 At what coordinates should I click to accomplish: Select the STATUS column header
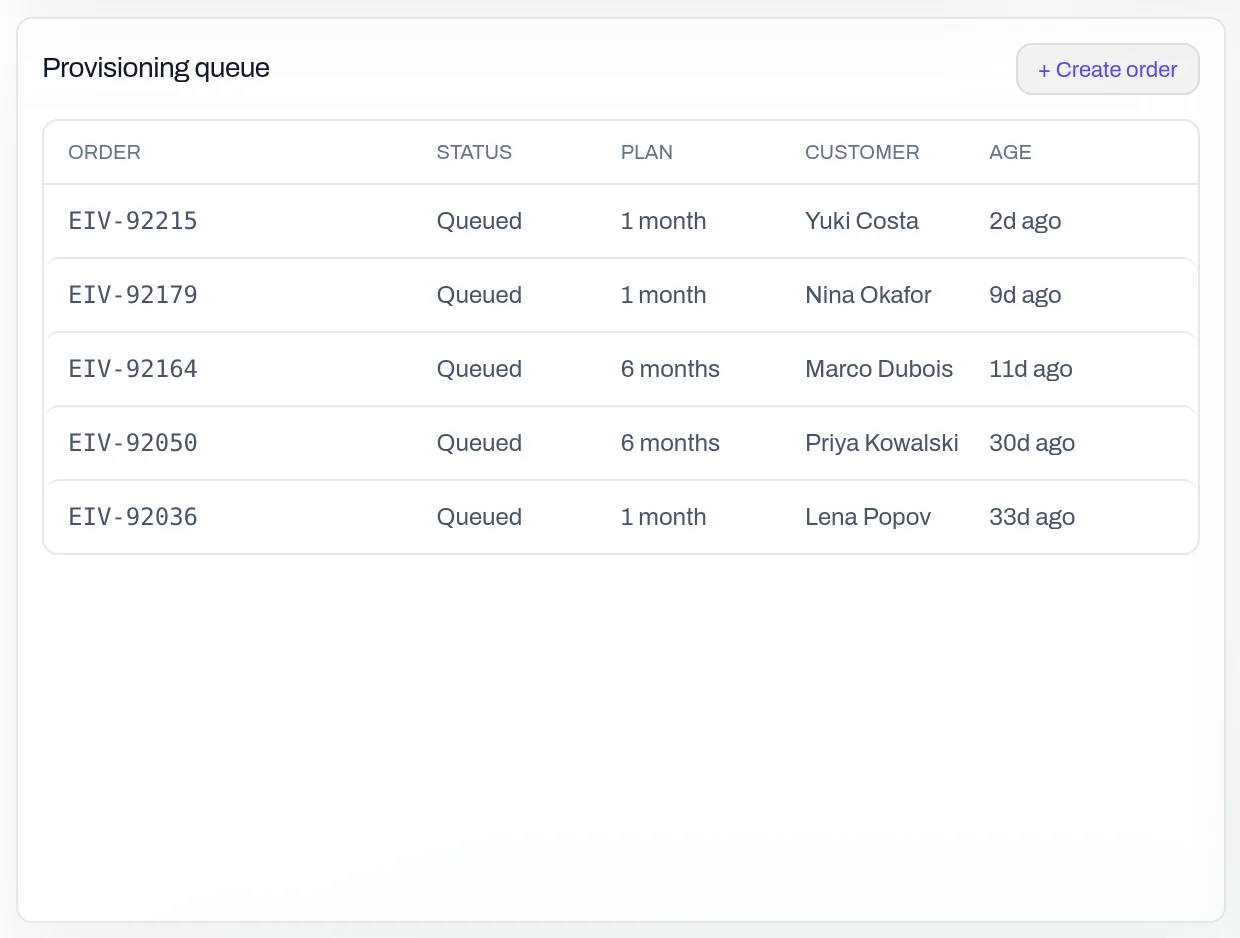pos(474,153)
